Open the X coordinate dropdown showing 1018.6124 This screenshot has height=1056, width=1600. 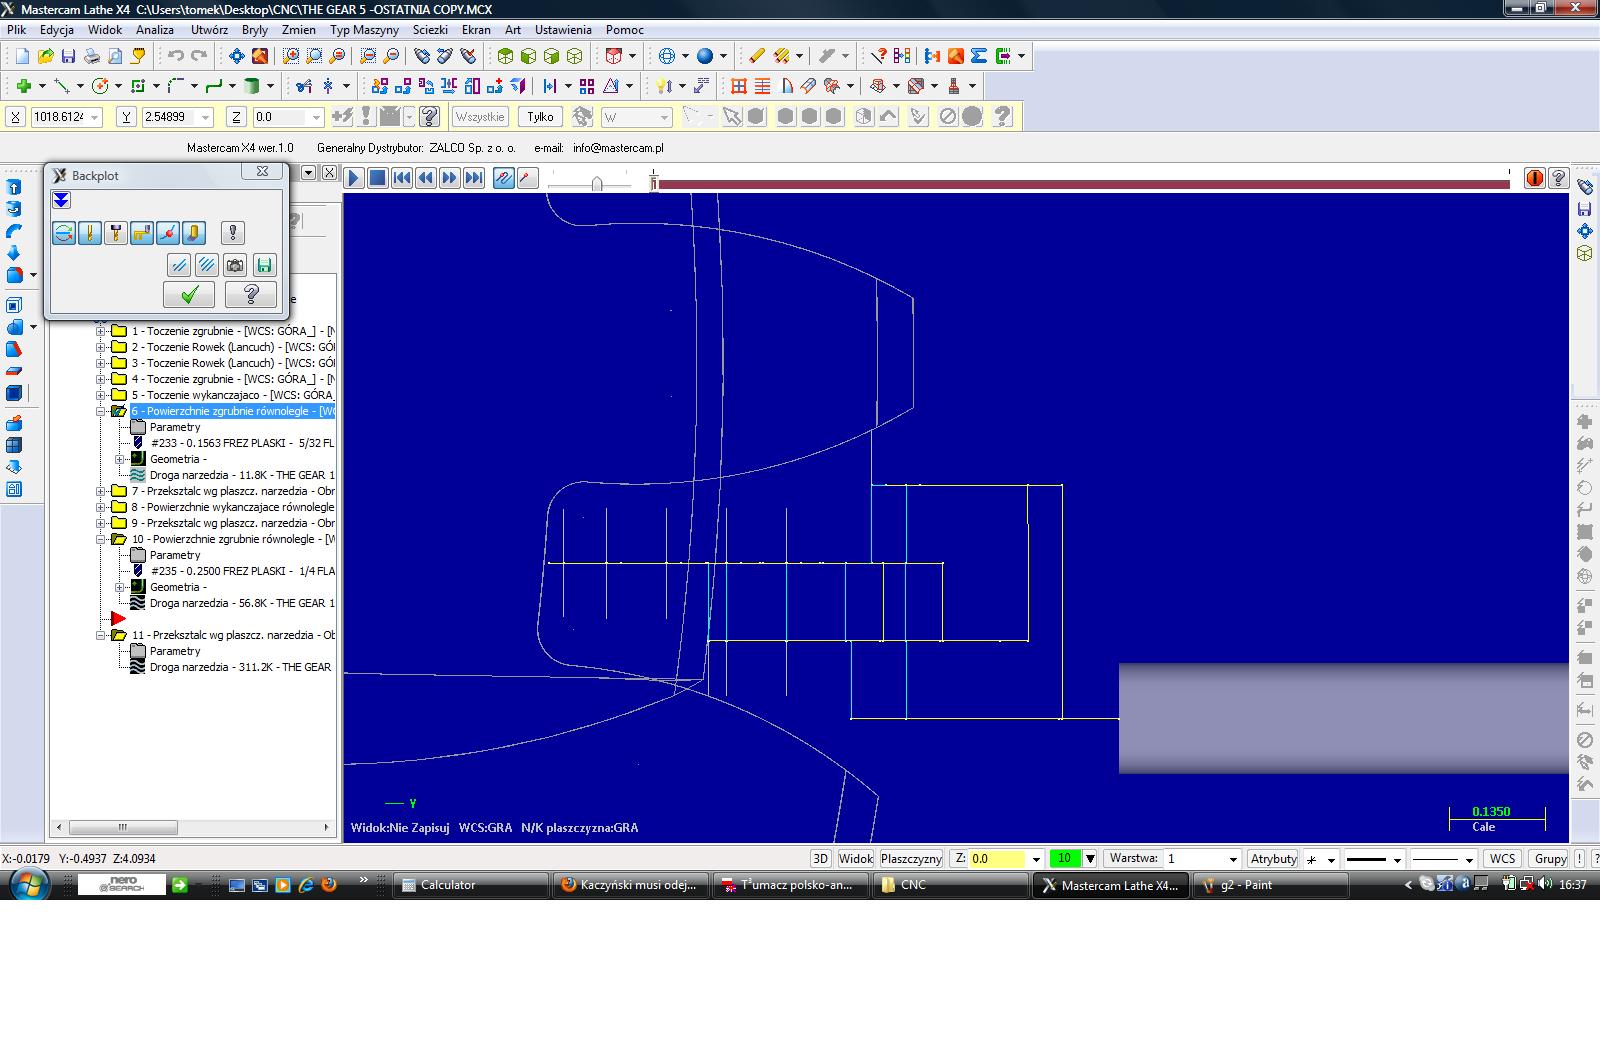pyautogui.click(x=95, y=117)
